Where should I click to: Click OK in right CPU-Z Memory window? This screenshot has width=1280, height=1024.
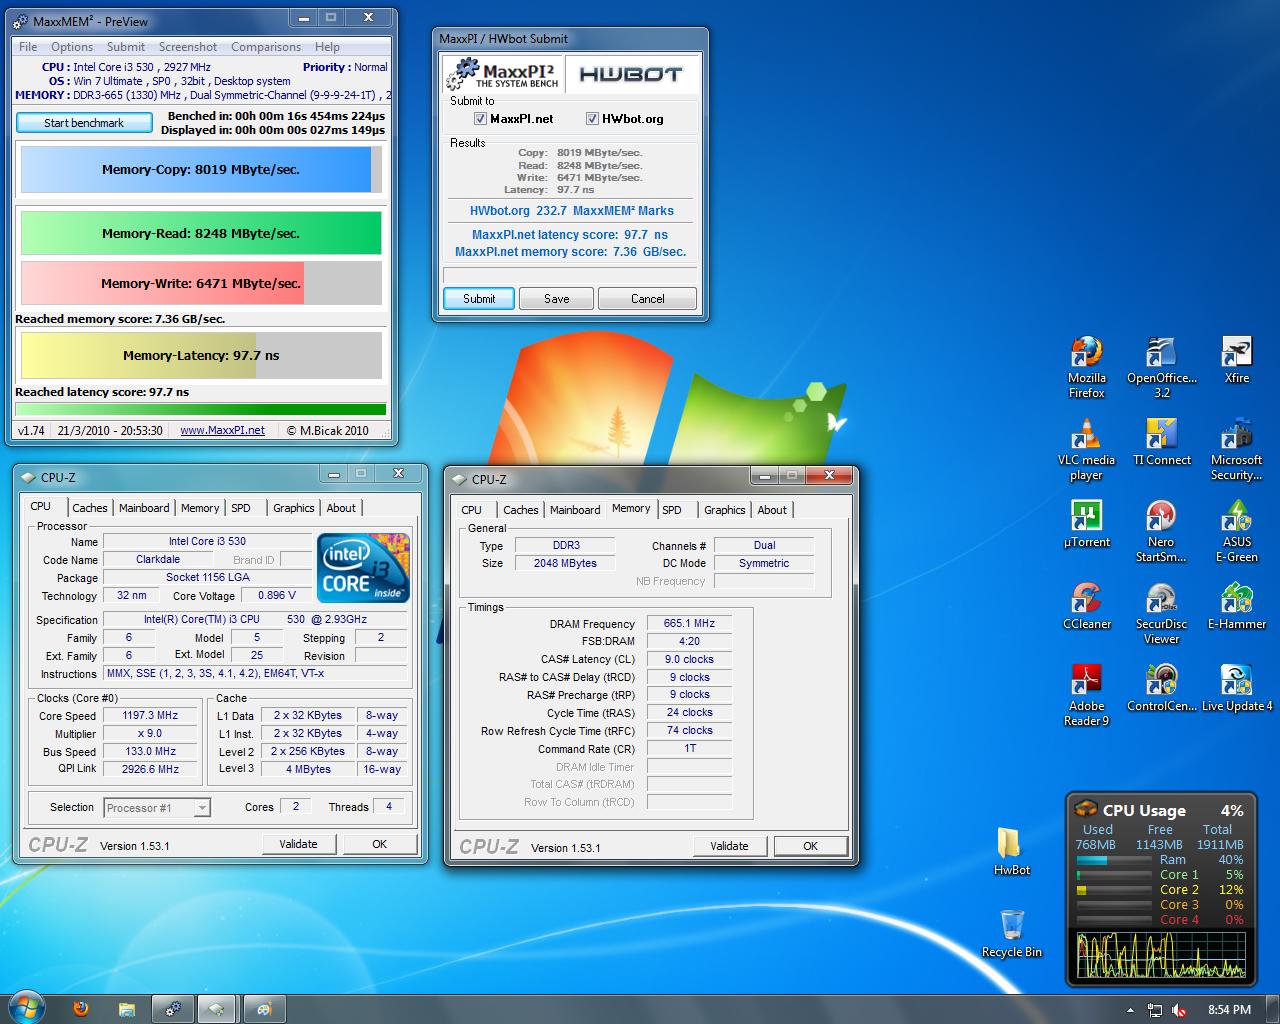coord(810,846)
